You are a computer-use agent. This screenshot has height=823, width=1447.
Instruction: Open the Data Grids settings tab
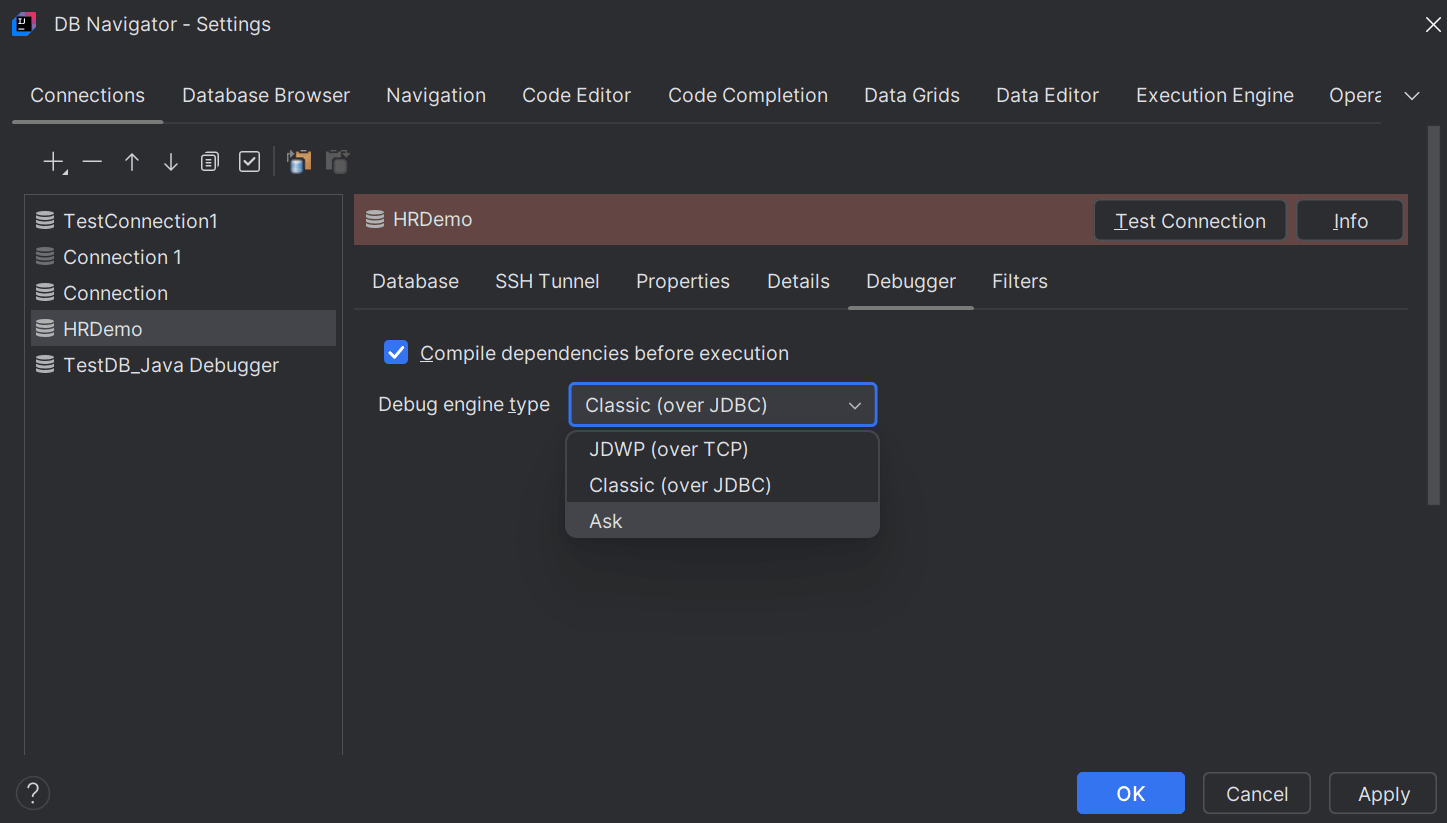(x=911, y=95)
